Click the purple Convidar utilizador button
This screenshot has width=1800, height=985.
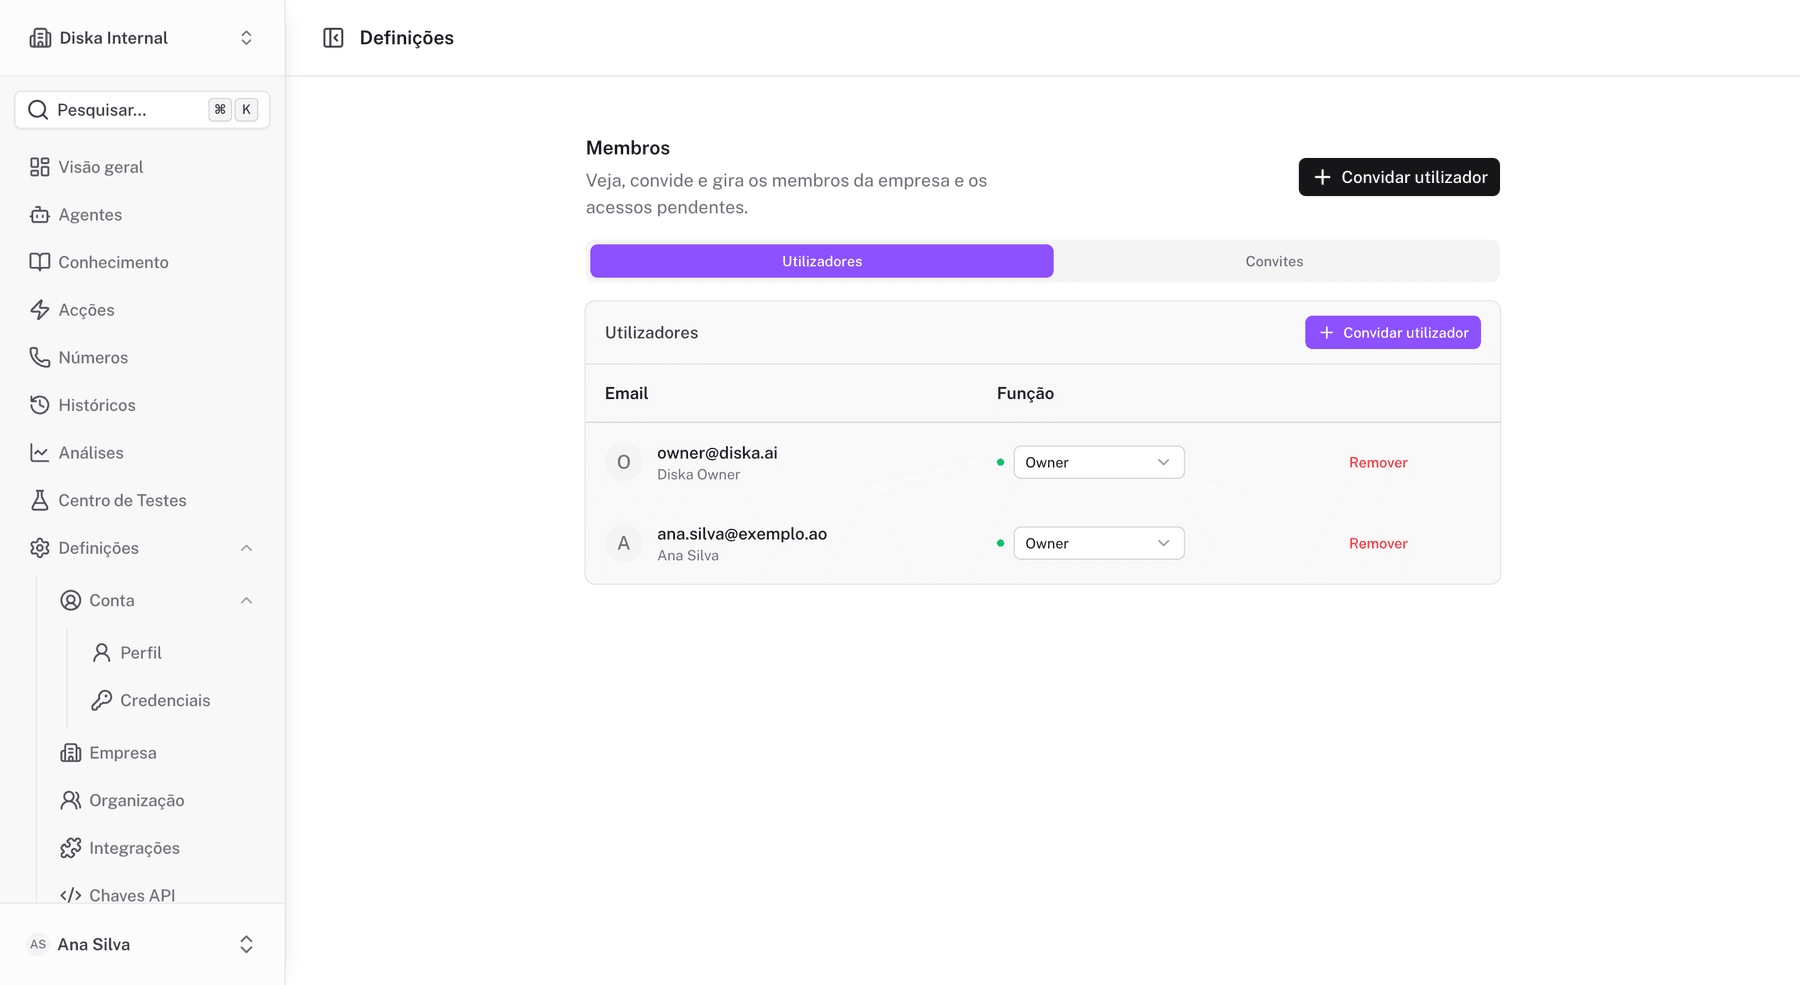(x=1393, y=333)
